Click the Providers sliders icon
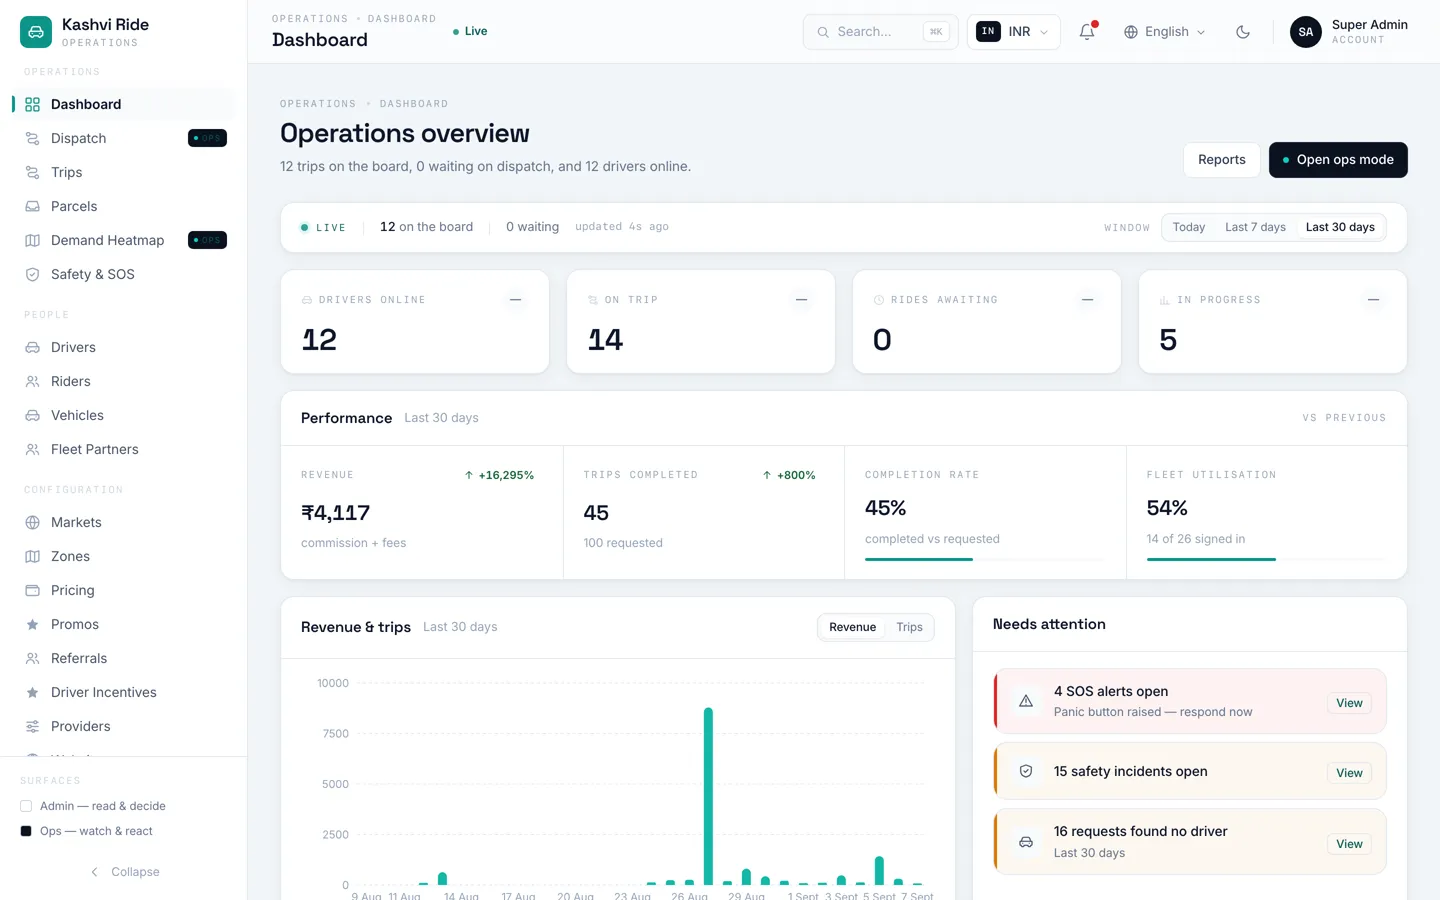1440x900 pixels. pos(32,726)
